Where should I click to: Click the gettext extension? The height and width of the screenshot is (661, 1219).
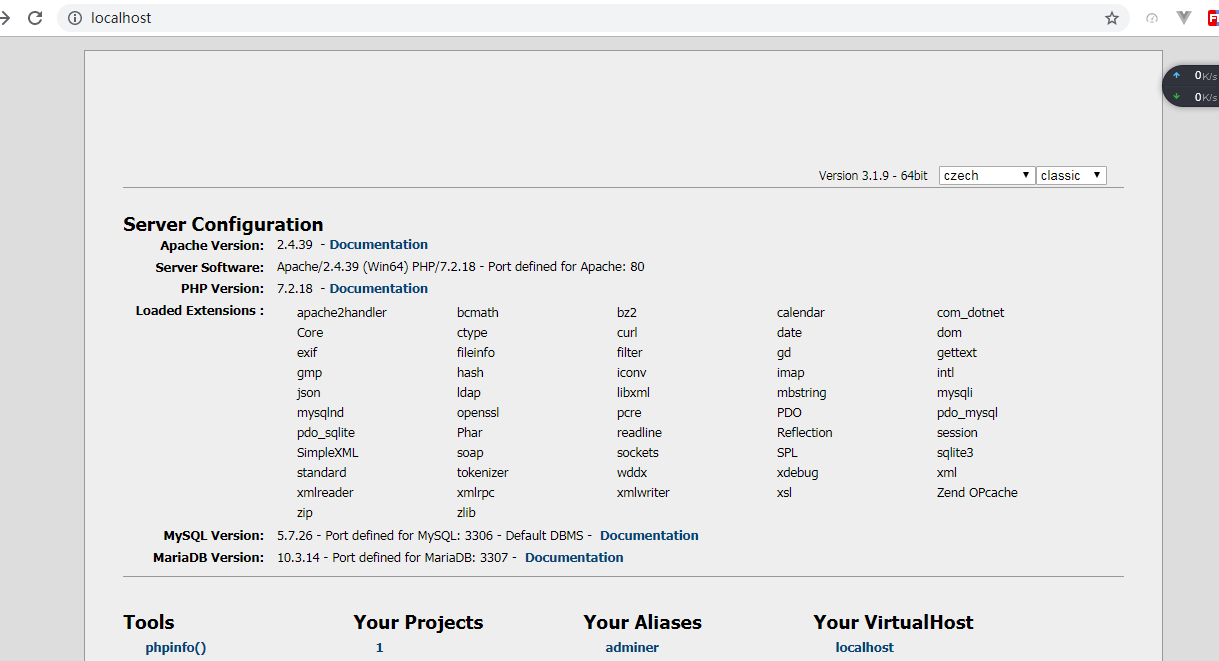tap(957, 353)
